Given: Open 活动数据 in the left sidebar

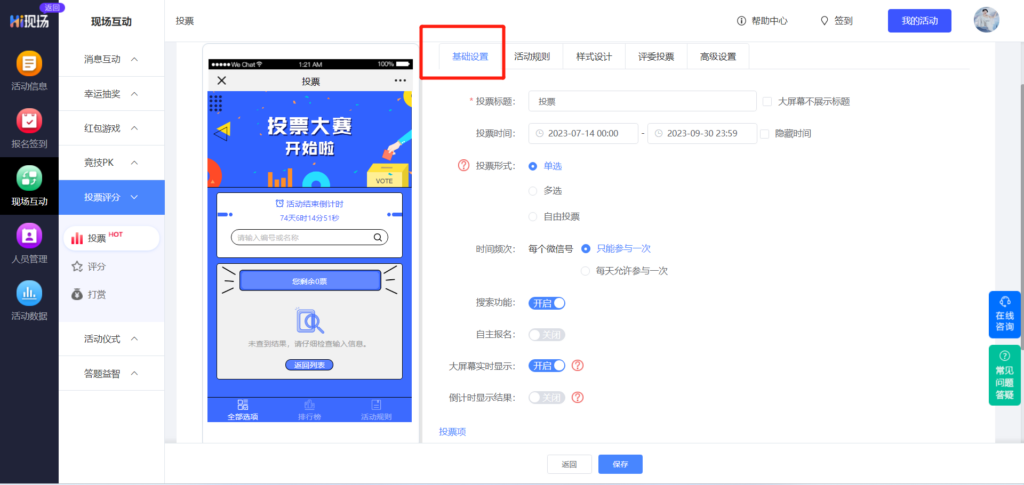Looking at the screenshot, I should tap(29, 301).
